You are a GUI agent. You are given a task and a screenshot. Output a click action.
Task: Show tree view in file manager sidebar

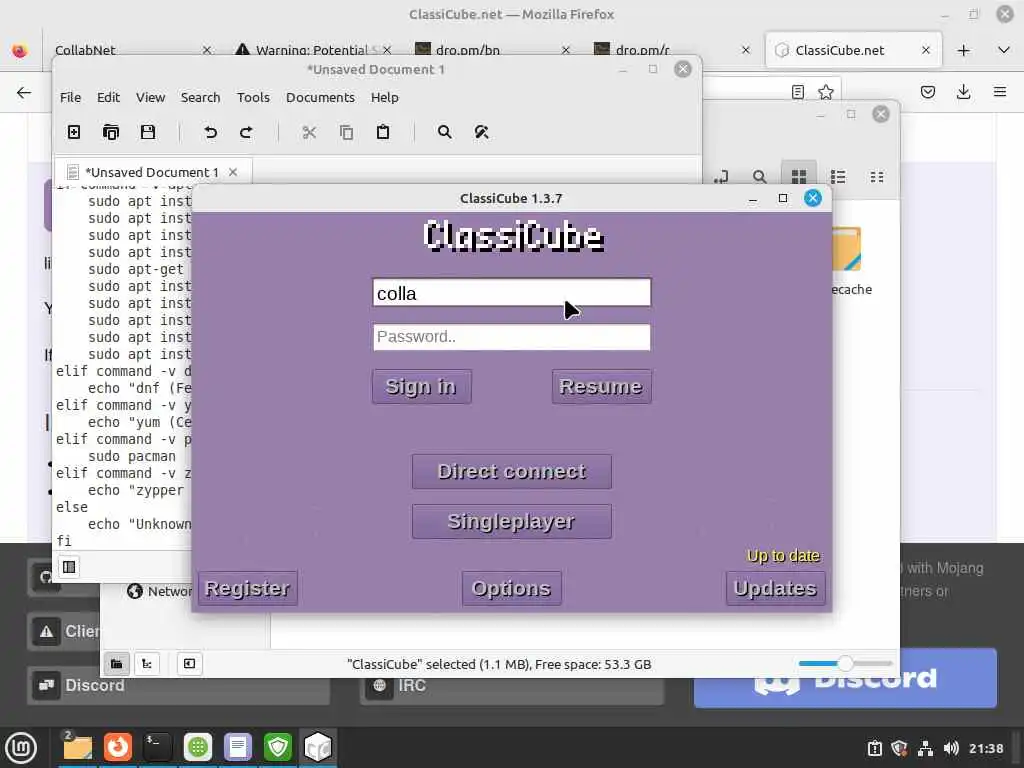click(x=147, y=664)
